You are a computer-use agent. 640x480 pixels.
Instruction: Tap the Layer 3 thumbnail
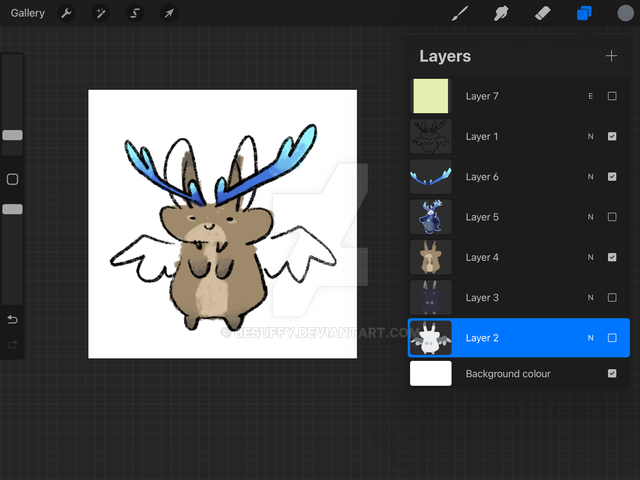[431, 297]
